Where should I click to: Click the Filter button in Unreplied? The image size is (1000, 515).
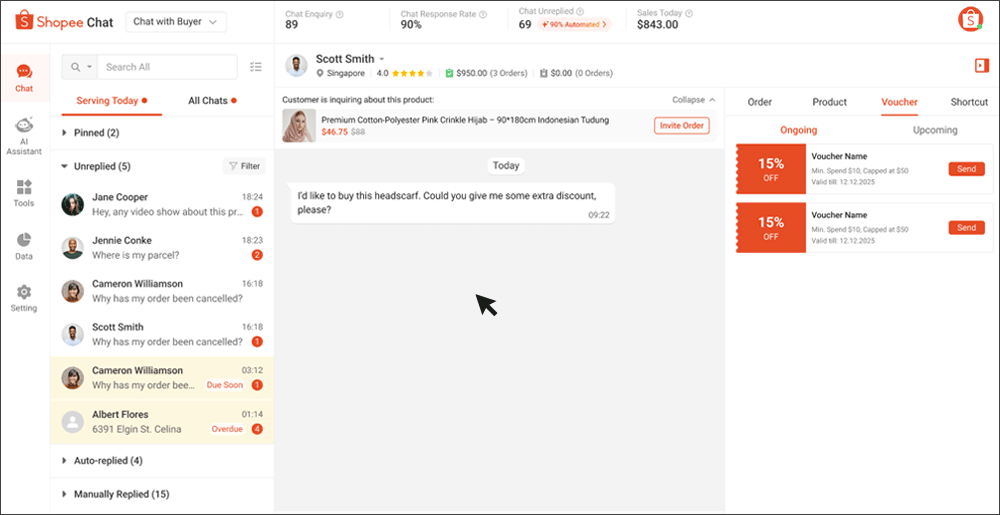[x=244, y=166]
